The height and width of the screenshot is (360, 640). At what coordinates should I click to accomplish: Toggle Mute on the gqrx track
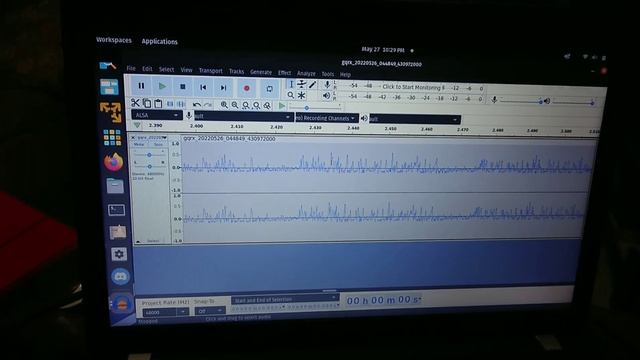pos(139,144)
